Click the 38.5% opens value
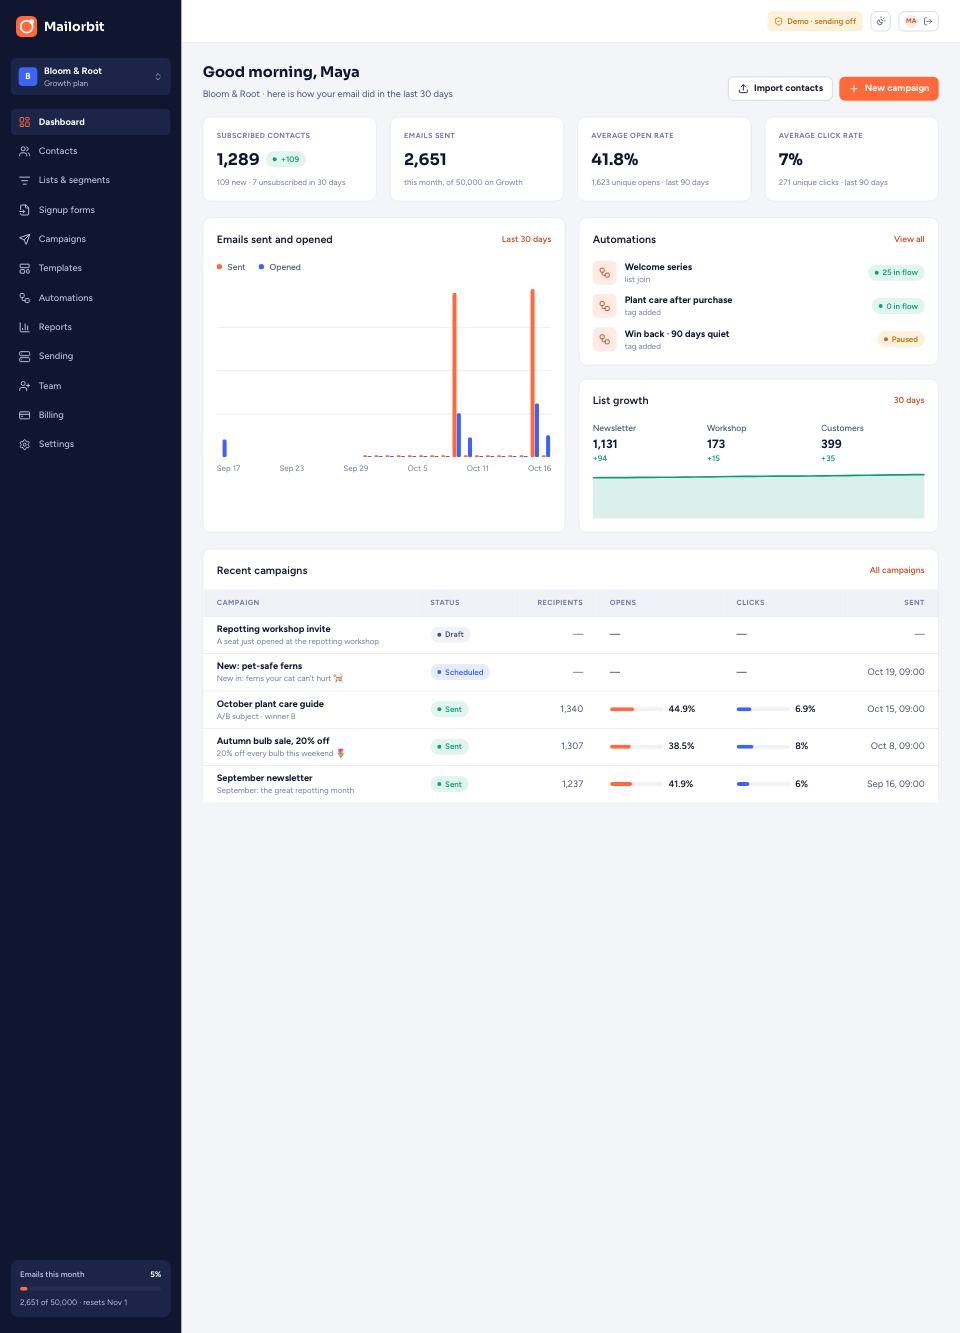This screenshot has height=1333, width=960. click(681, 746)
